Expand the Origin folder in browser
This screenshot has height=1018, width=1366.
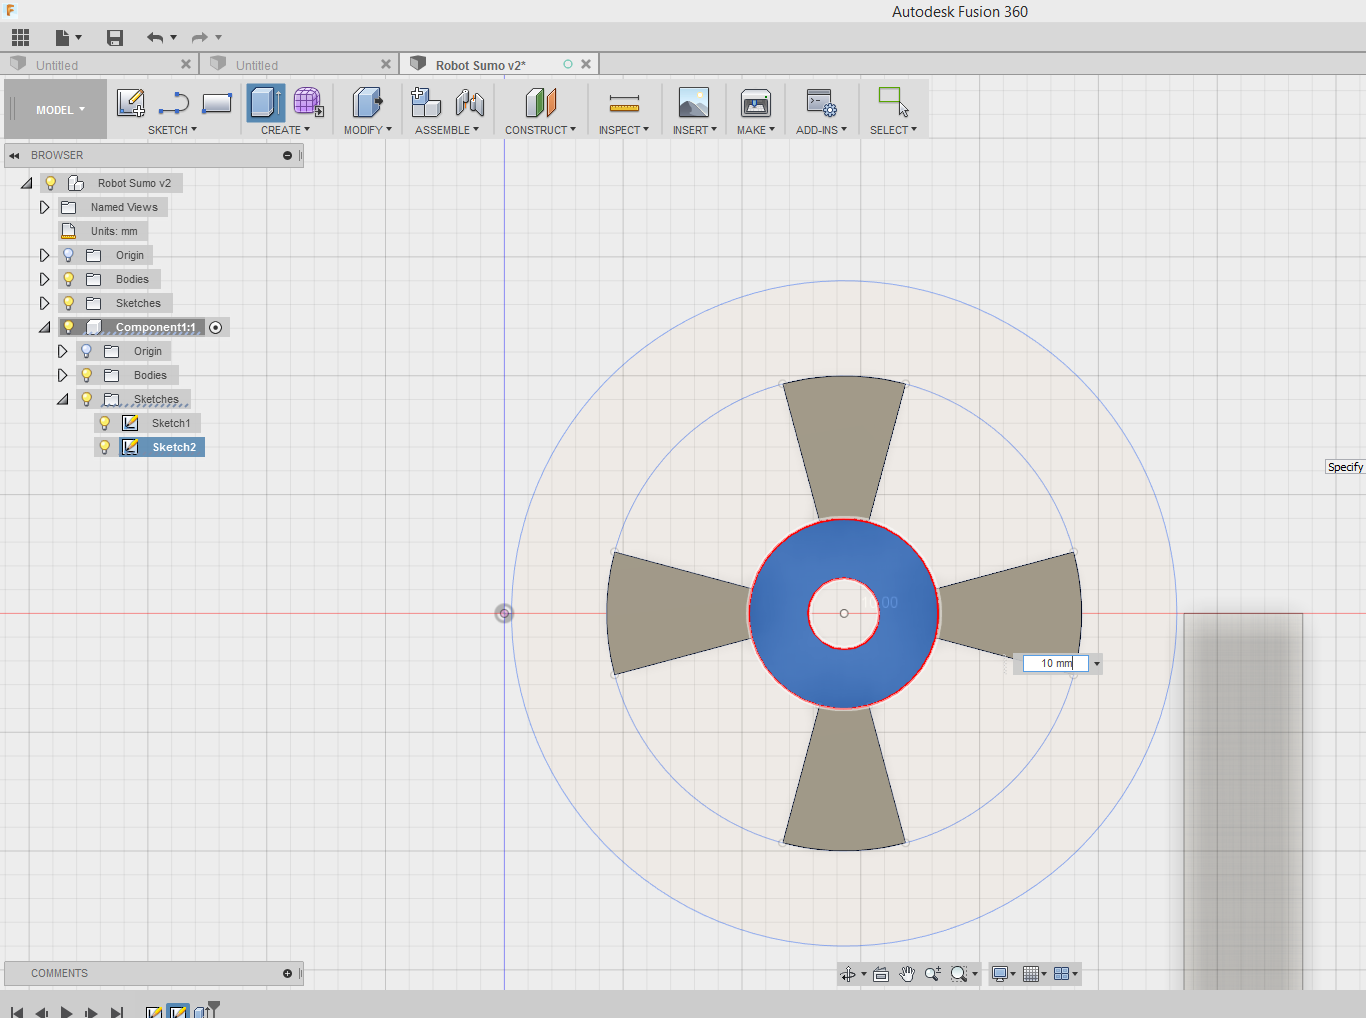tap(44, 255)
